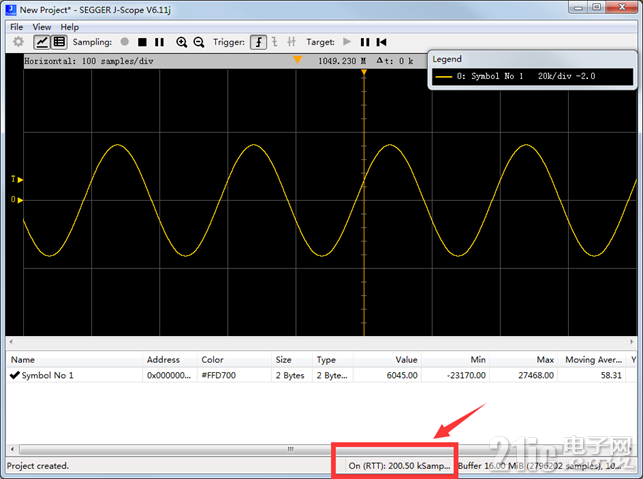
Task: Sort by the Max column
Action: [523, 360]
